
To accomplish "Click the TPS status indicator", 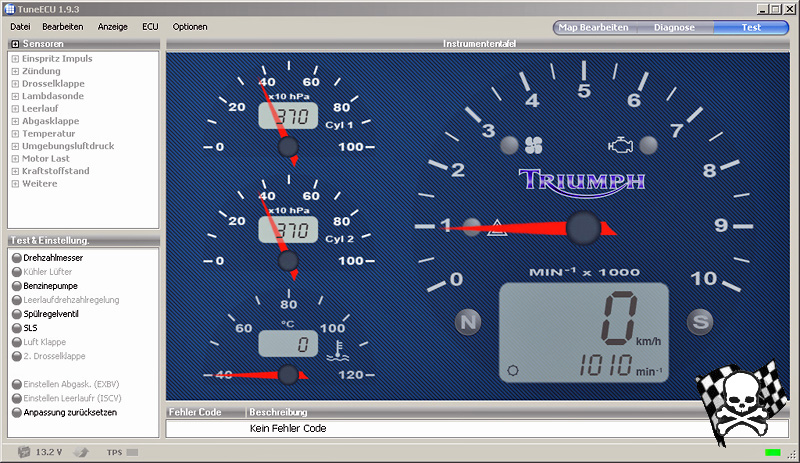I will [x=114, y=452].
